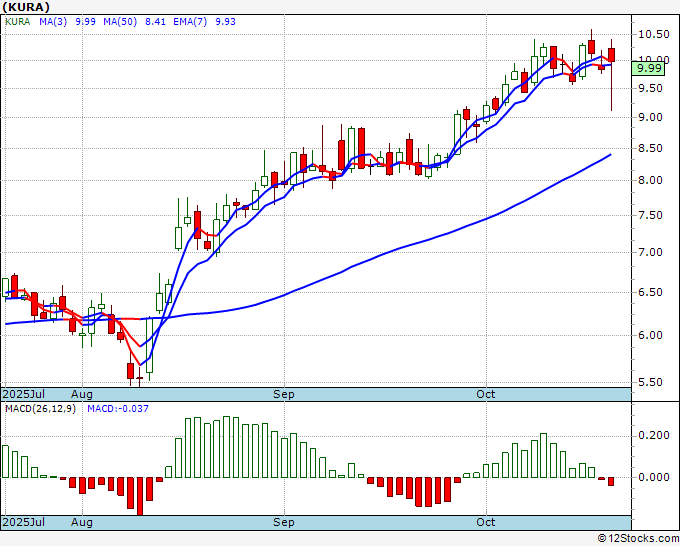Image resolution: width=680 pixels, height=546 pixels.
Task: Click the green 9.99 current price tag
Action: click(x=648, y=69)
